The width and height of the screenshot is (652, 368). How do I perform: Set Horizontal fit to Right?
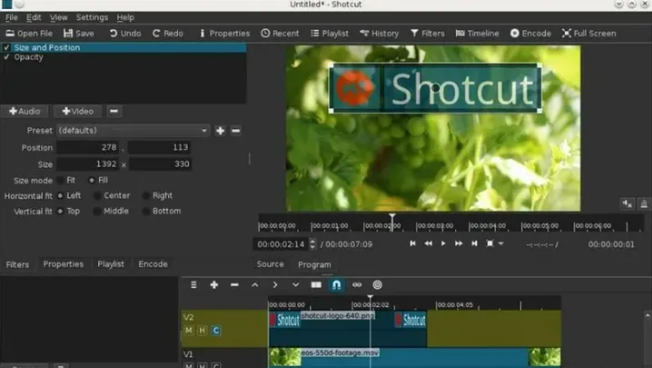coord(157,195)
